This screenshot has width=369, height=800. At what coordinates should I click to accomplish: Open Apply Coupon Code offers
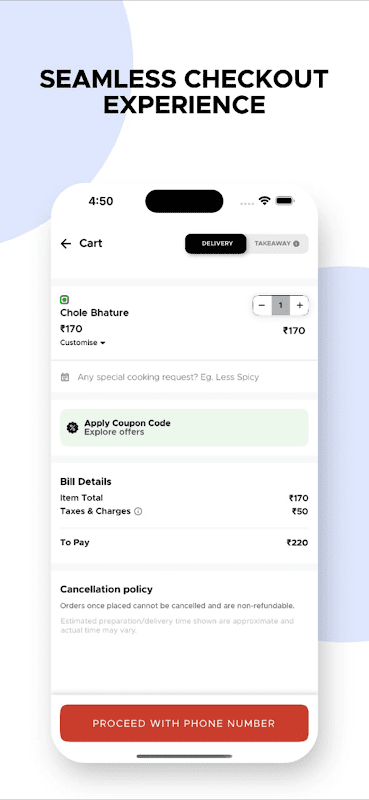[x=184, y=428]
